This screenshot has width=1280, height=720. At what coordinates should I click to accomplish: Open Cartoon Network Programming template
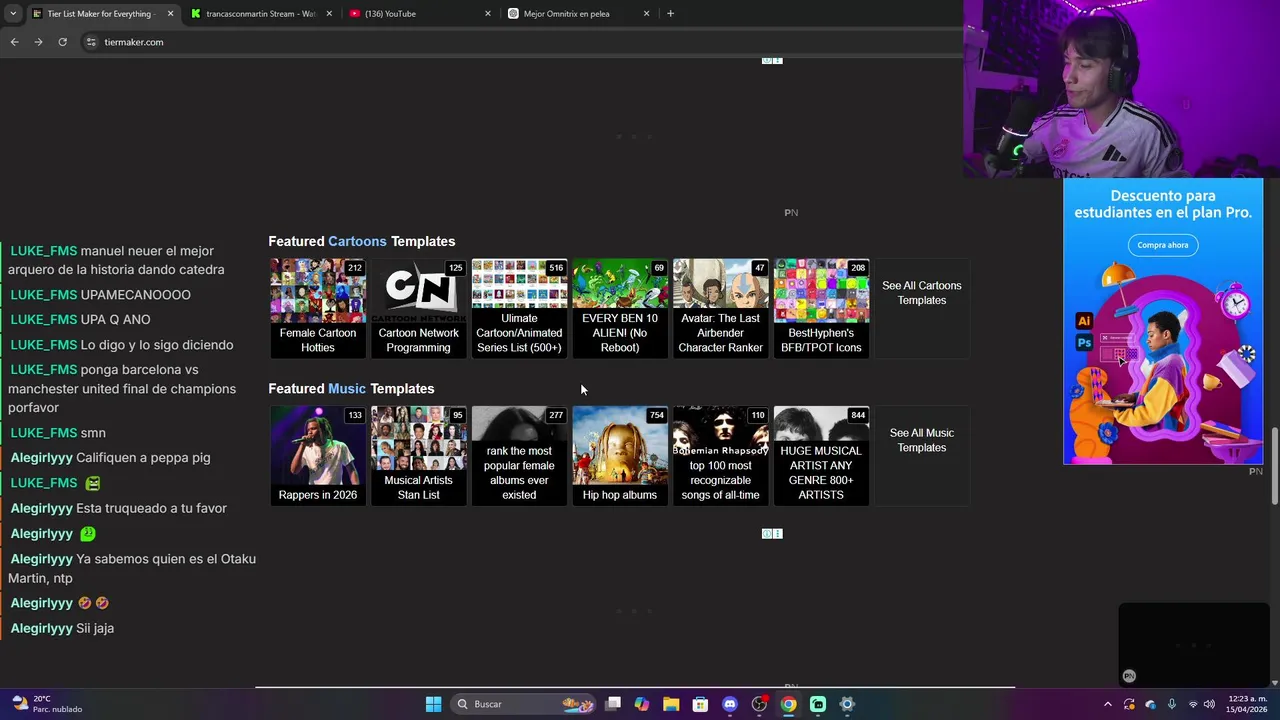(418, 308)
